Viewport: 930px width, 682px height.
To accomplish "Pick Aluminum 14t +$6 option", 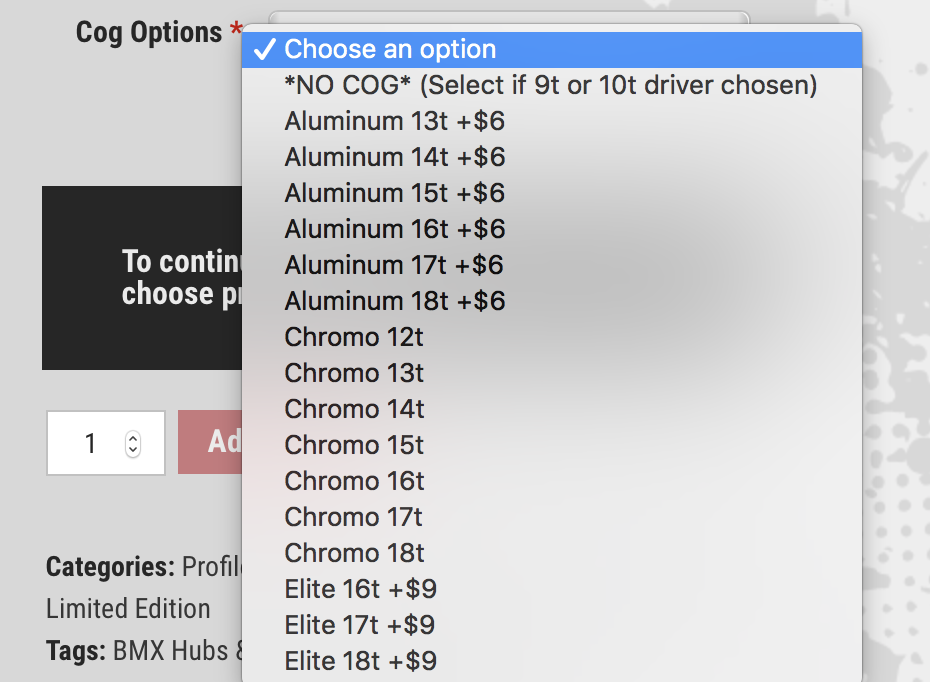I will pyautogui.click(x=394, y=157).
